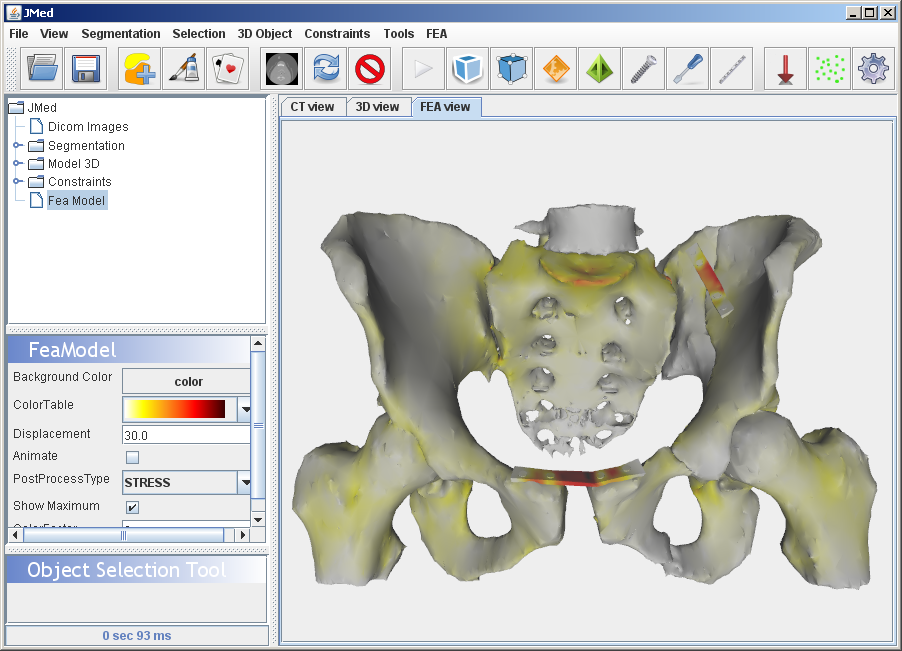Open the Segmentation menu
This screenshot has width=902, height=651.
point(120,34)
